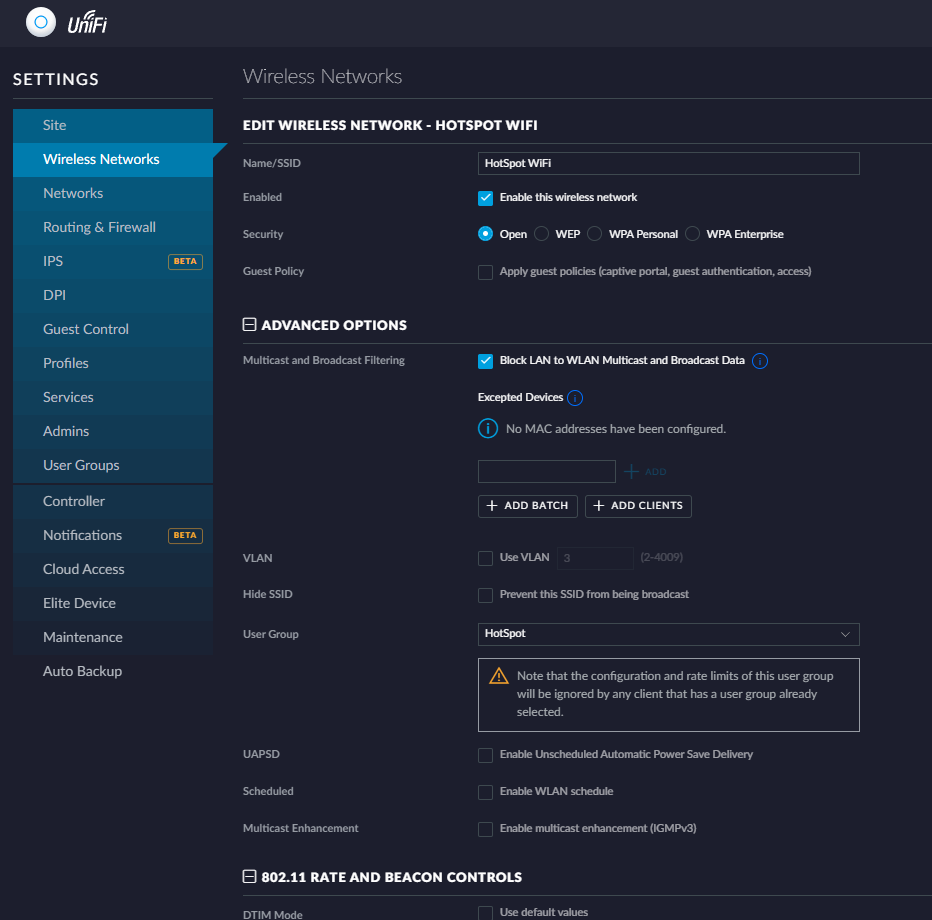Click the ADD BATCH button
Screen dimensions: 932x920
[x=527, y=506]
